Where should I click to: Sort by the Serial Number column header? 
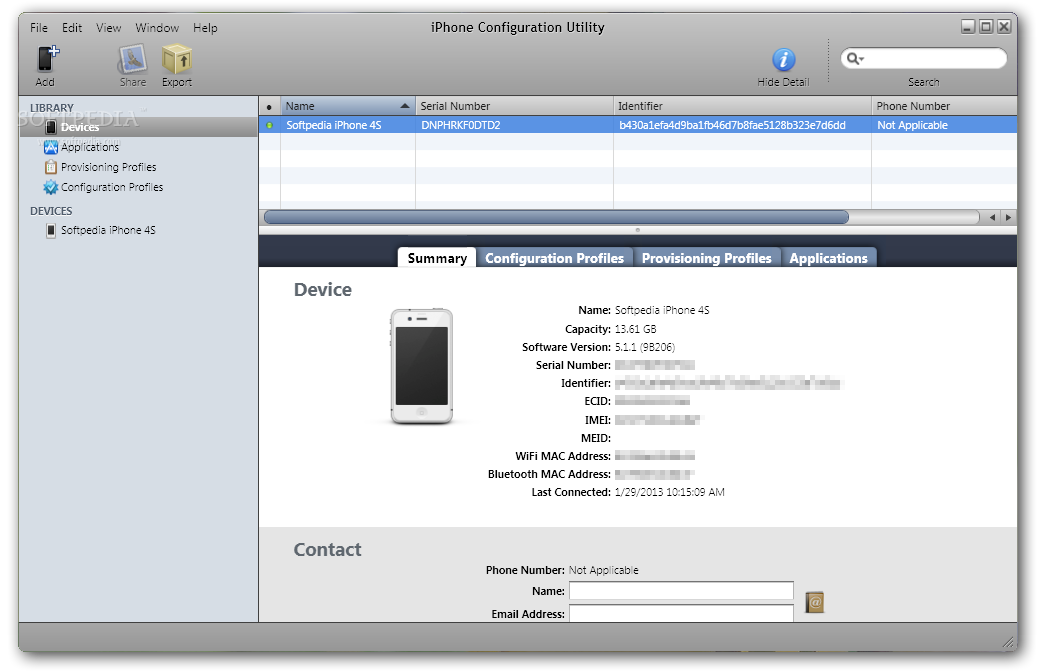(514, 106)
